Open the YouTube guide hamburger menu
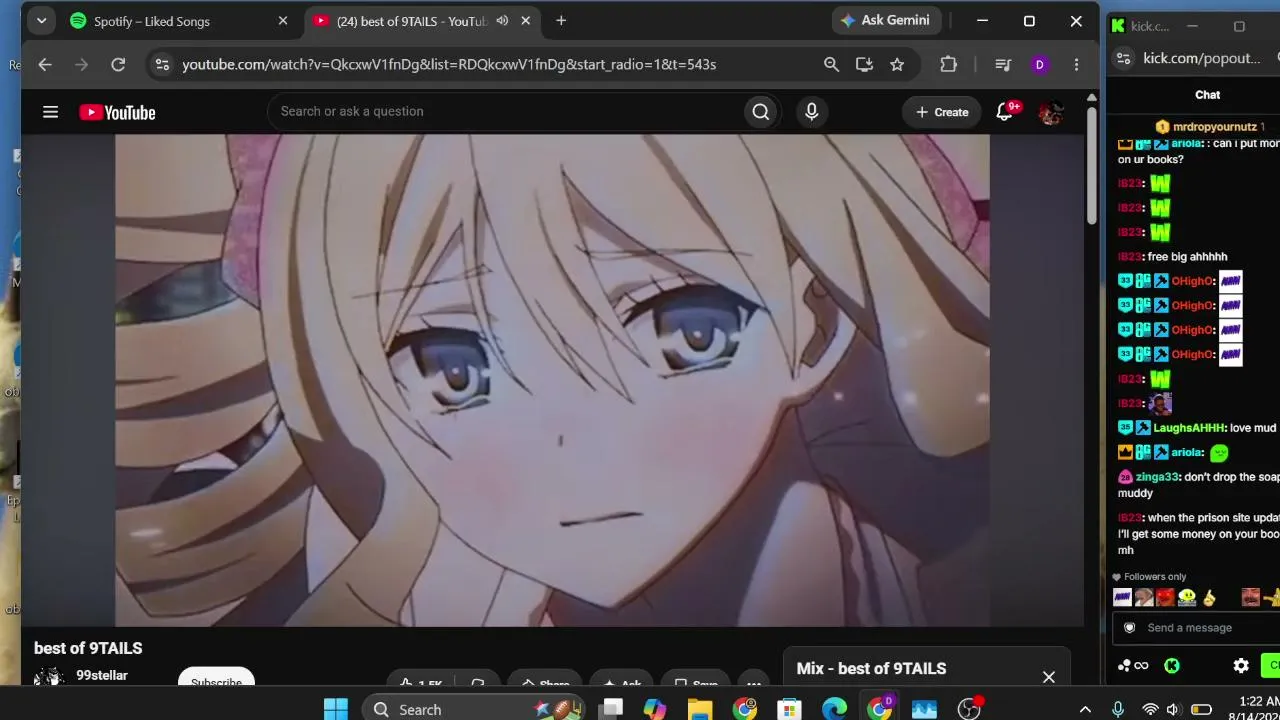 click(50, 112)
